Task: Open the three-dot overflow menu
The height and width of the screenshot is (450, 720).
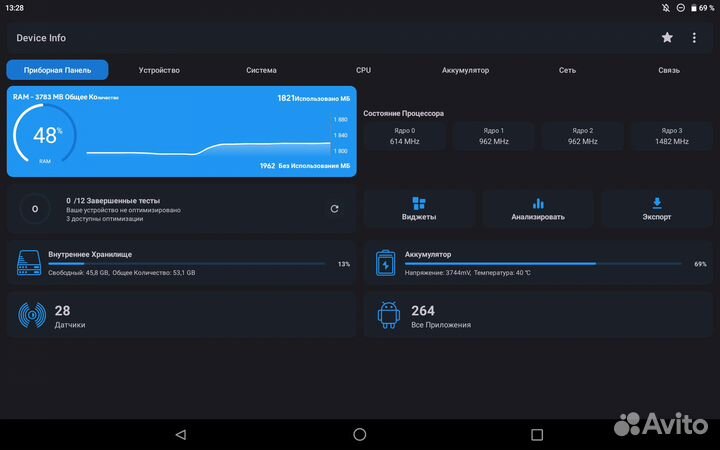Action: (x=694, y=38)
